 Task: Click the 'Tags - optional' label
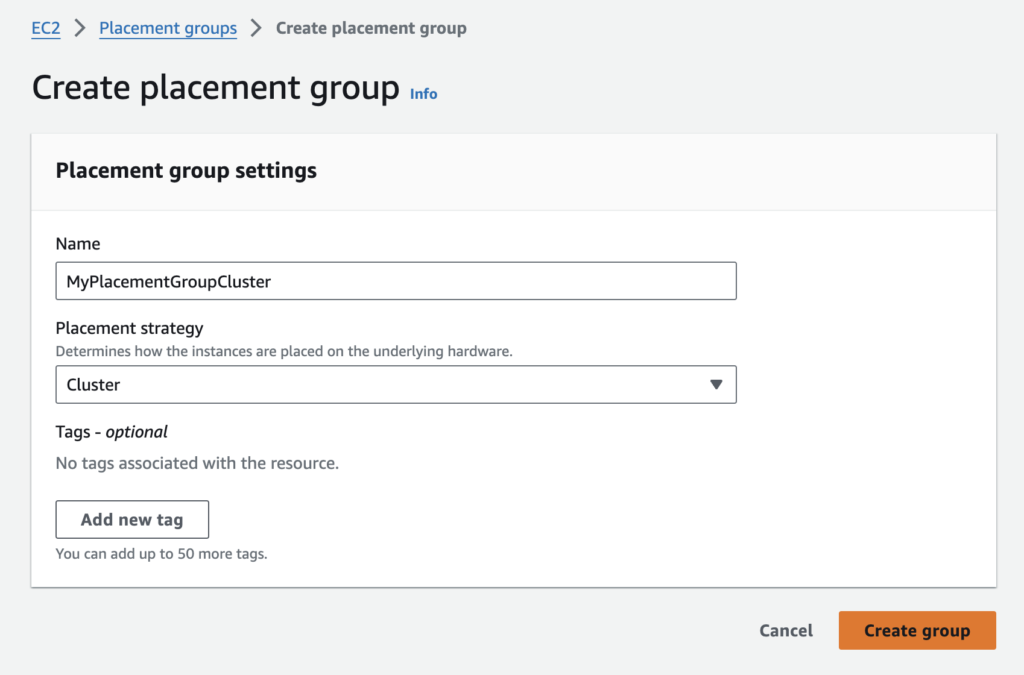(x=111, y=432)
